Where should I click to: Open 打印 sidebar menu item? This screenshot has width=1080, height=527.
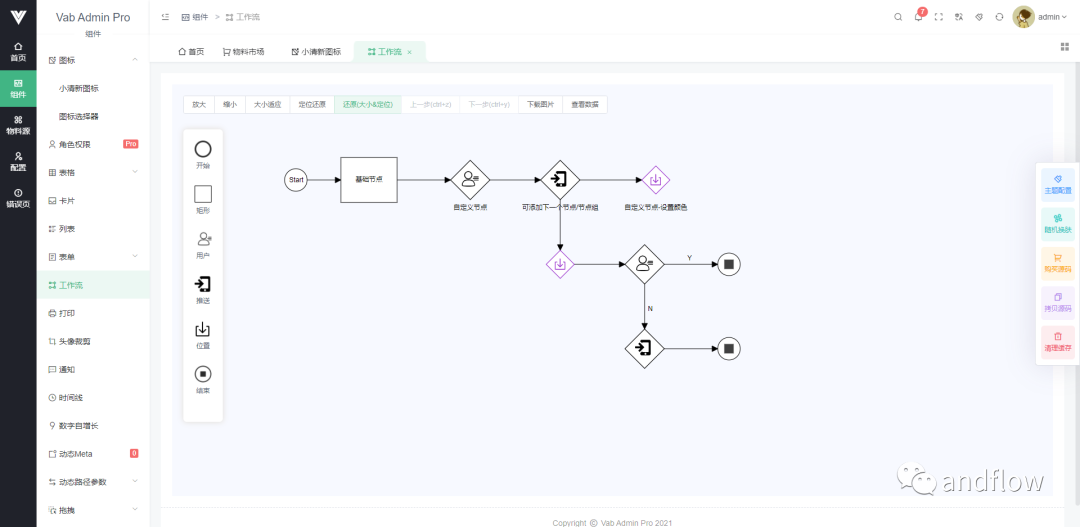tap(93, 313)
